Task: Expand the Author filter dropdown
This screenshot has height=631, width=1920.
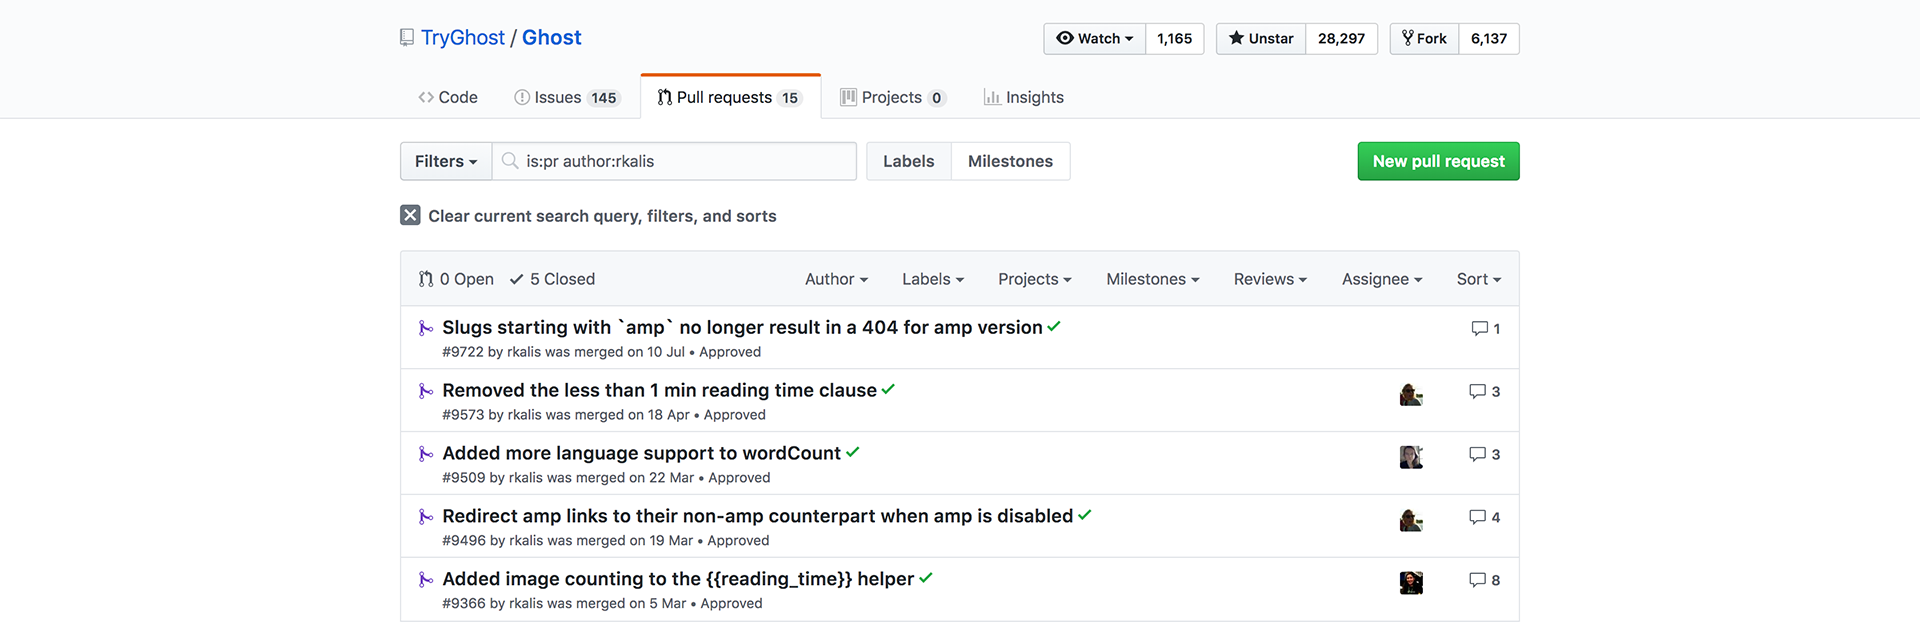Action: coord(836,279)
